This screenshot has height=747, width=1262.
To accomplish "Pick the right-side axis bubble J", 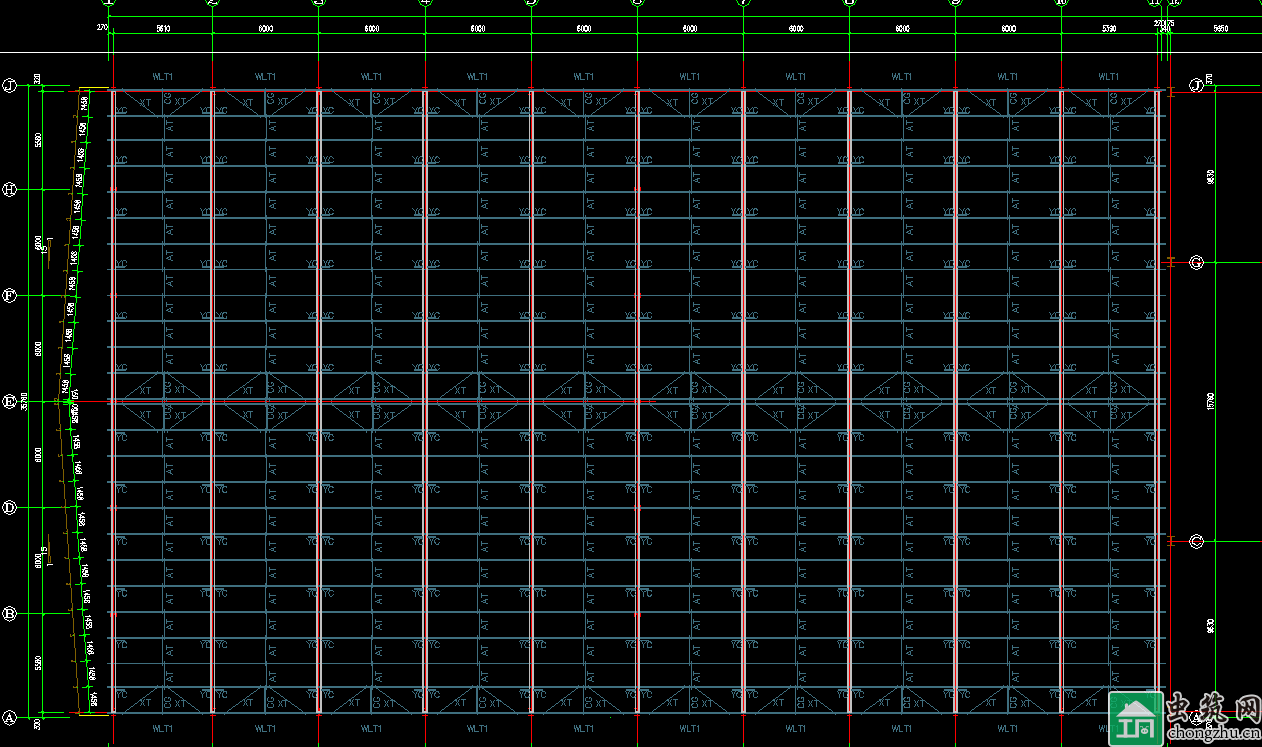I will [1196, 85].
